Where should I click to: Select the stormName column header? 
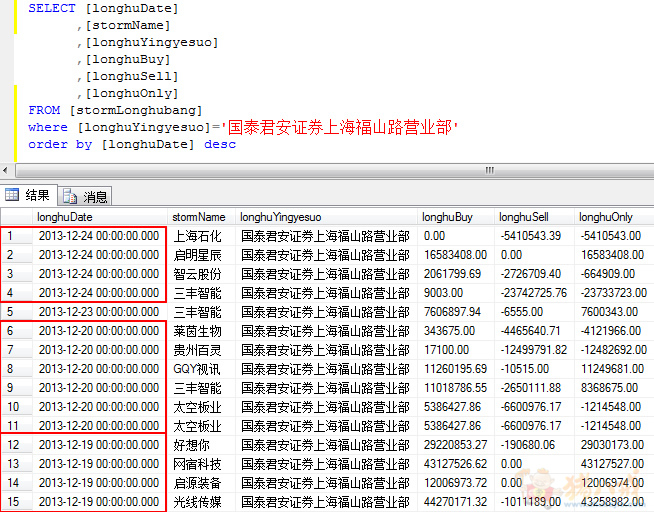tap(201, 217)
